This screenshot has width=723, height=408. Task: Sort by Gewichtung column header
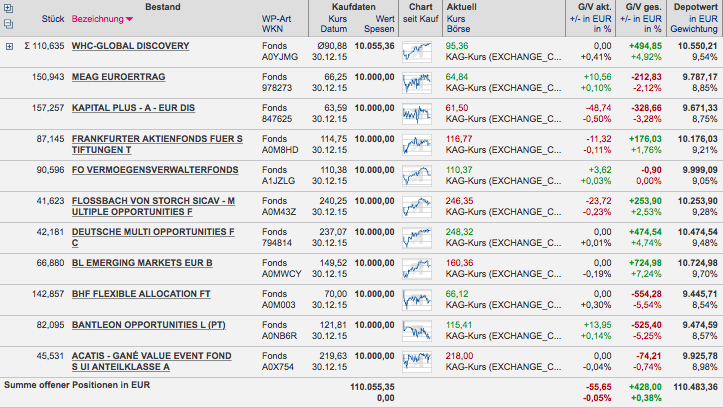(694, 29)
